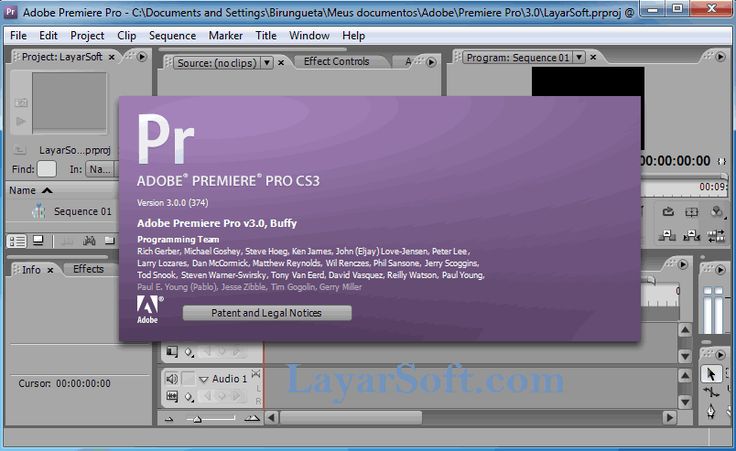Open the Audio Meters panel flyout menu
The image size is (736, 451).
point(720,270)
